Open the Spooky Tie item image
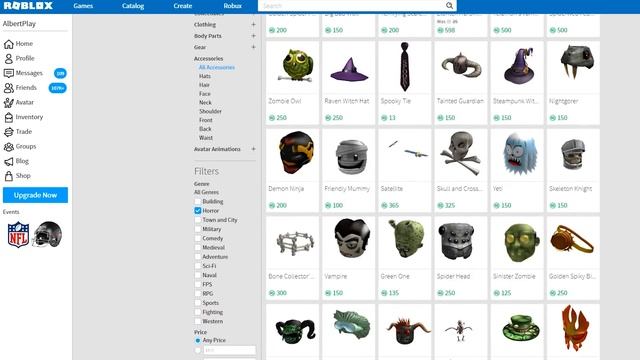 (404, 67)
